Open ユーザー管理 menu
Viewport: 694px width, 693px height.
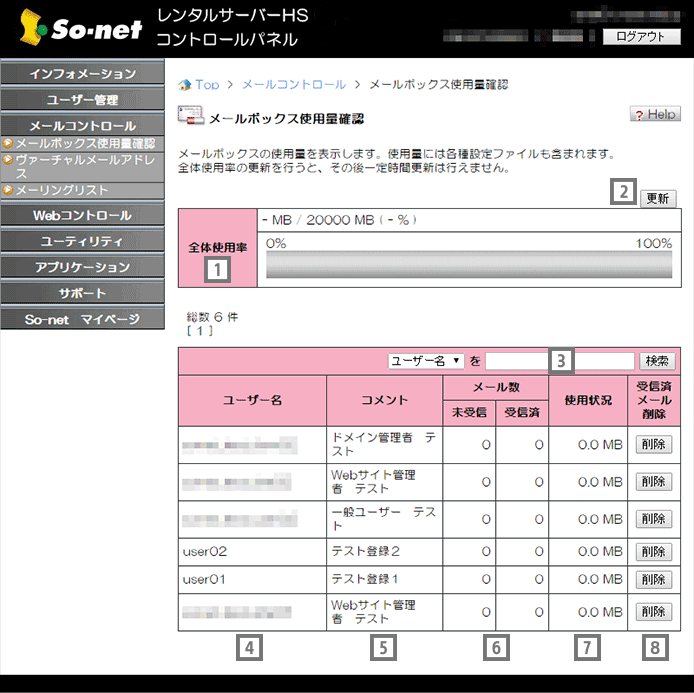pyautogui.click(x=82, y=100)
